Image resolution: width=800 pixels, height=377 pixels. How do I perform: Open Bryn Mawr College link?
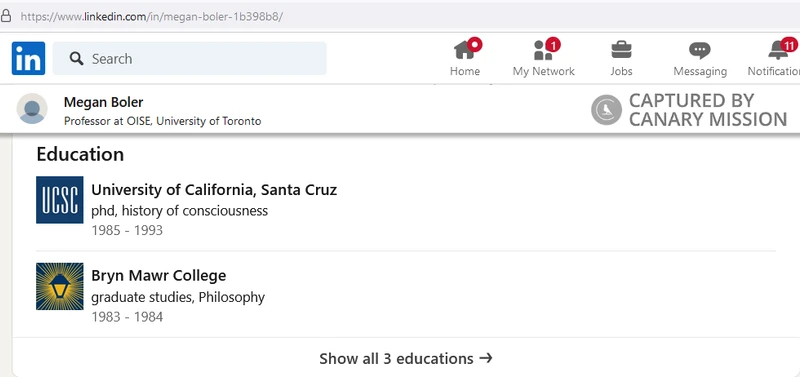tap(159, 275)
